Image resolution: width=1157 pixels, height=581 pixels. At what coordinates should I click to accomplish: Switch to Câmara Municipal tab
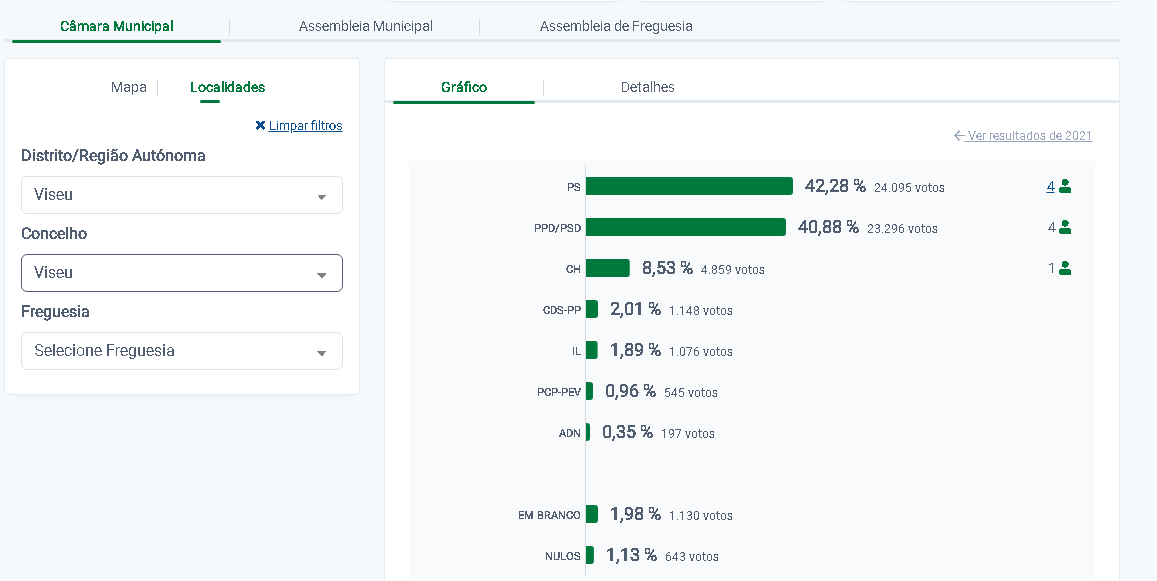[x=116, y=26]
